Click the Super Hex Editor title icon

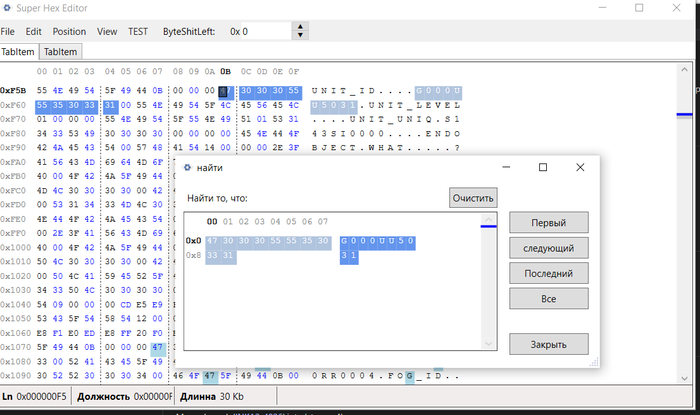9,8
